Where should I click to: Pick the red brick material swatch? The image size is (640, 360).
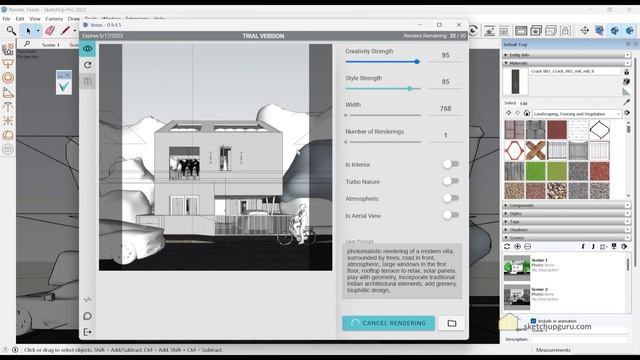(x=557, y=130)
